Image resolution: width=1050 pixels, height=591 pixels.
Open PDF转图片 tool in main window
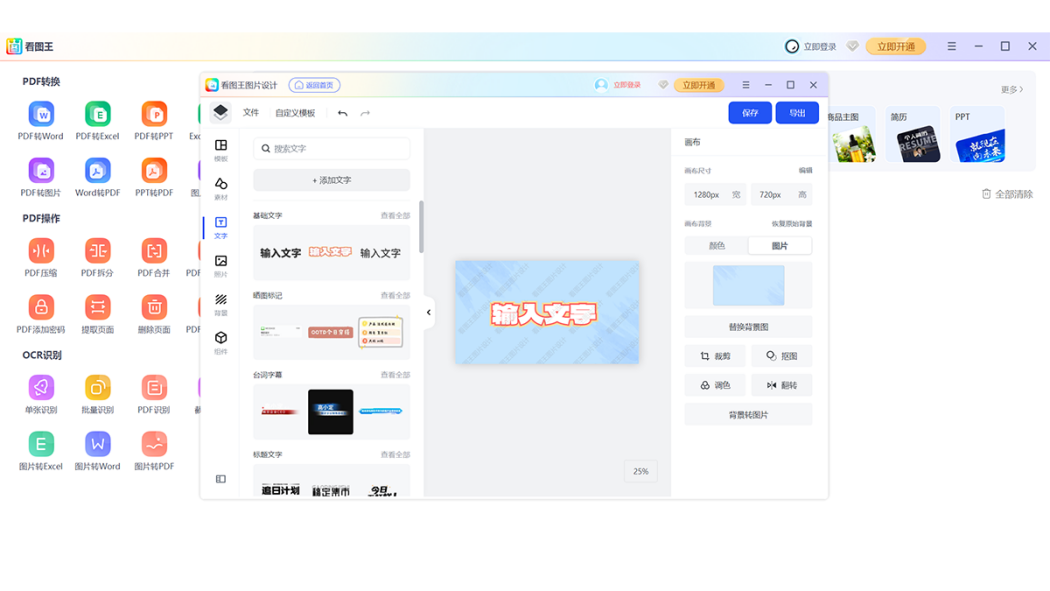41,178
